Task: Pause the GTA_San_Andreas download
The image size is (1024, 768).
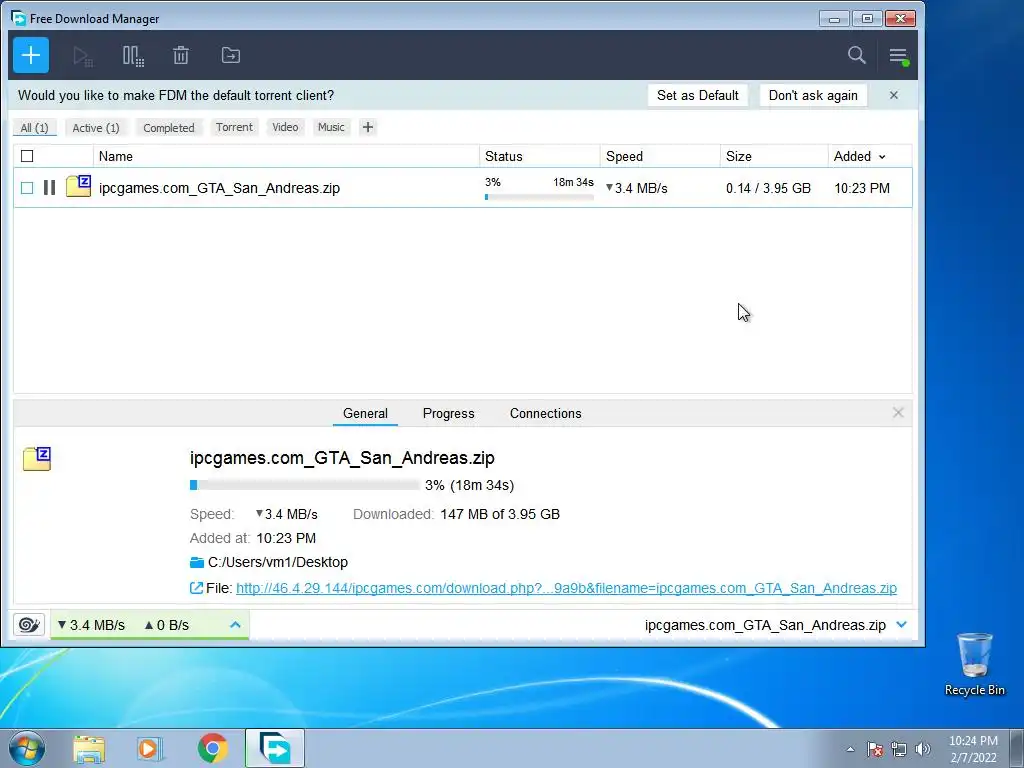Action: (49, 188)
